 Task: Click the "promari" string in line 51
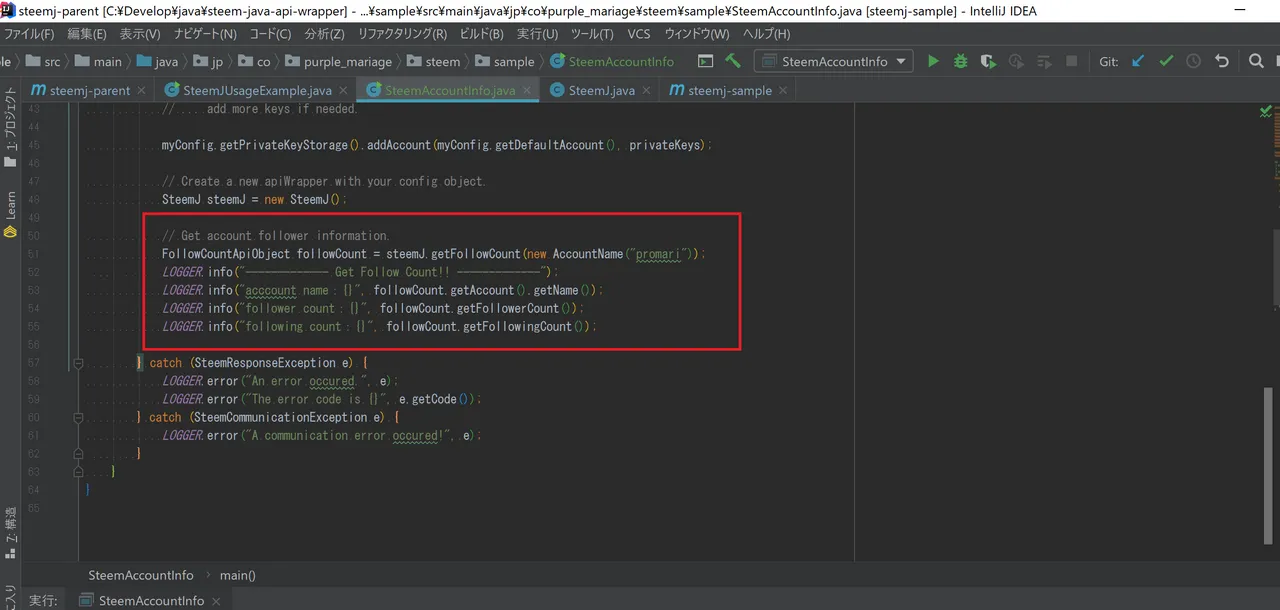click(x=660, y=254)
